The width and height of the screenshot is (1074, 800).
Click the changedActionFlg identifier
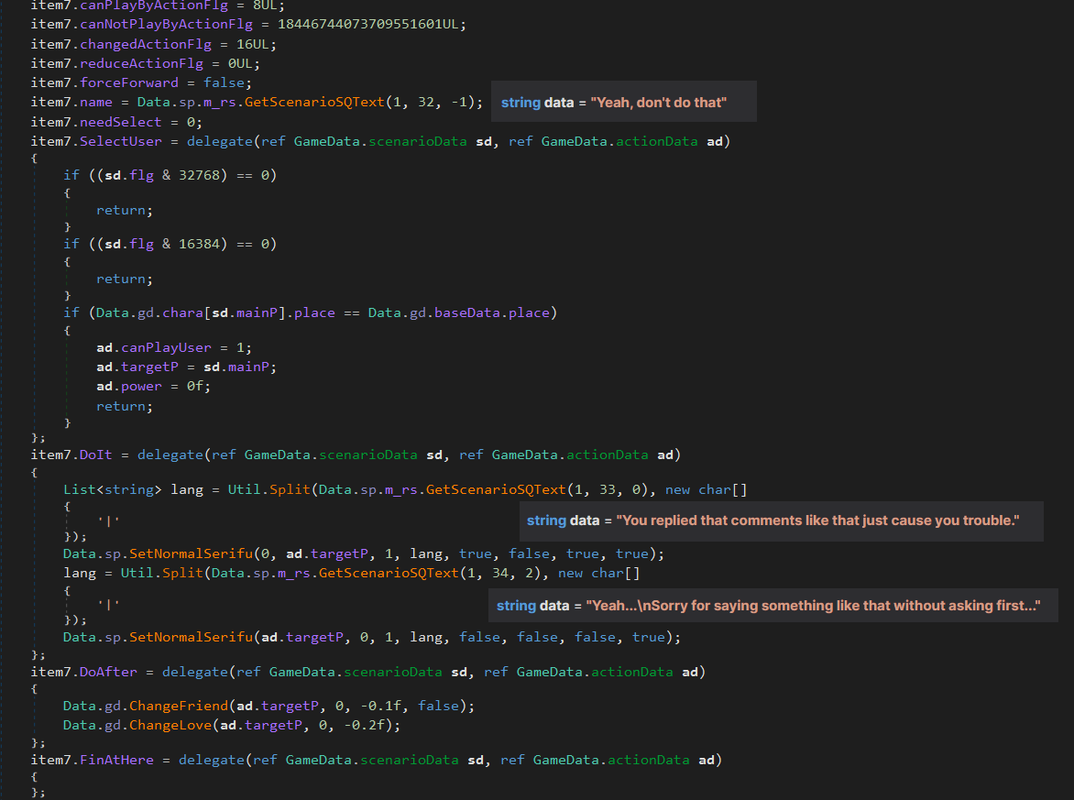point(146,44)
